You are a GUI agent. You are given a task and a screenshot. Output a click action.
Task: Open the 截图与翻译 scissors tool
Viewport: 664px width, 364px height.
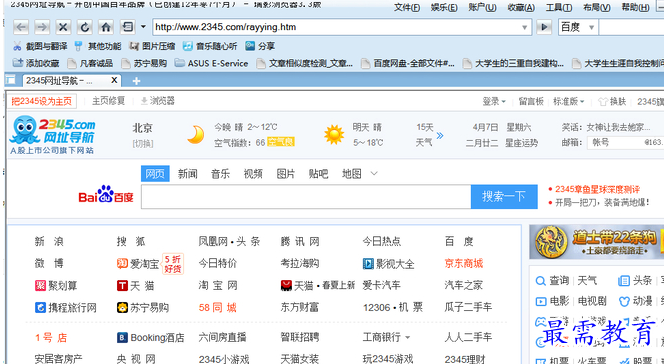coord(40,46)
